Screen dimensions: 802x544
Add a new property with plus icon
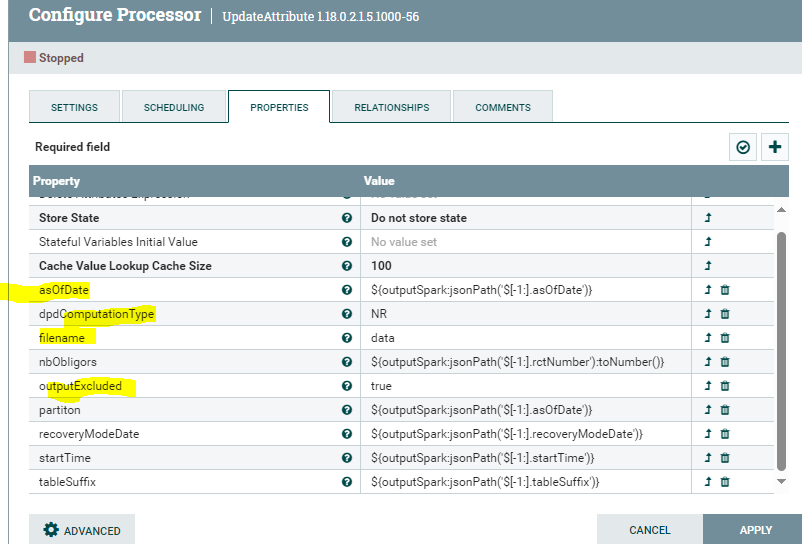(775, 147)
